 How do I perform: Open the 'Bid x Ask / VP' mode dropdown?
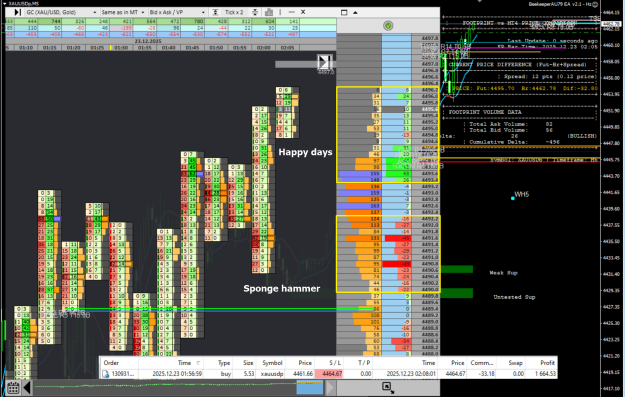coord(177,12)
